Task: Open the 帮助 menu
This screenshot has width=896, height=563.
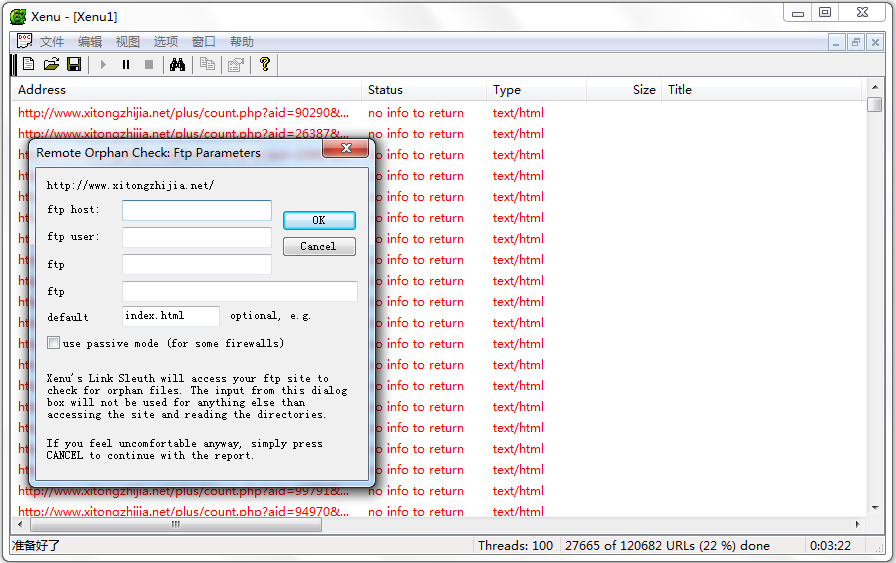Action: point(242,42)
